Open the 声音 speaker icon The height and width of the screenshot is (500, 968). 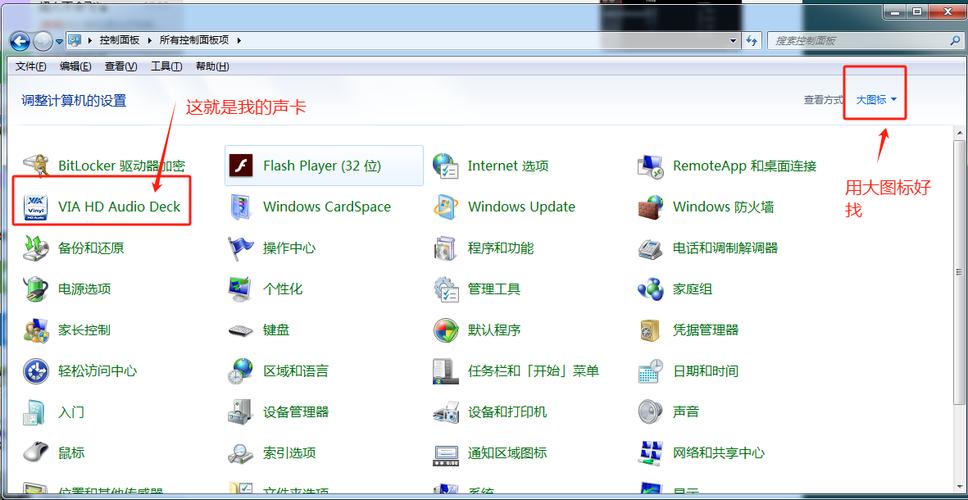coord(651,412)
